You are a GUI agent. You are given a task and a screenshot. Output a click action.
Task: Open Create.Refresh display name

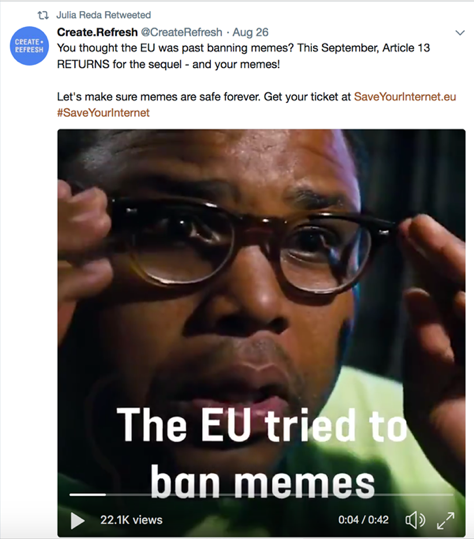point(97,32)
